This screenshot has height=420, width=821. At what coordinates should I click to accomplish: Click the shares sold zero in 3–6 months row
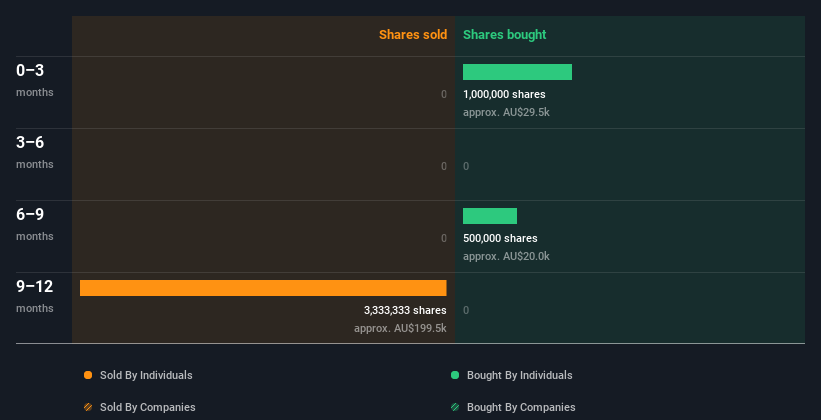coord(444,167)
